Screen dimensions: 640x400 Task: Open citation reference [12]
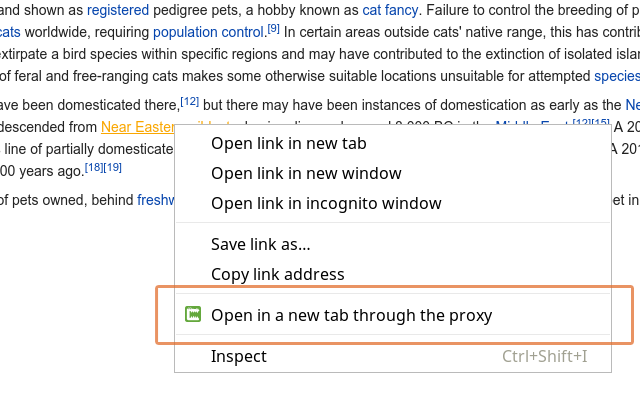(x=189, y=101)
